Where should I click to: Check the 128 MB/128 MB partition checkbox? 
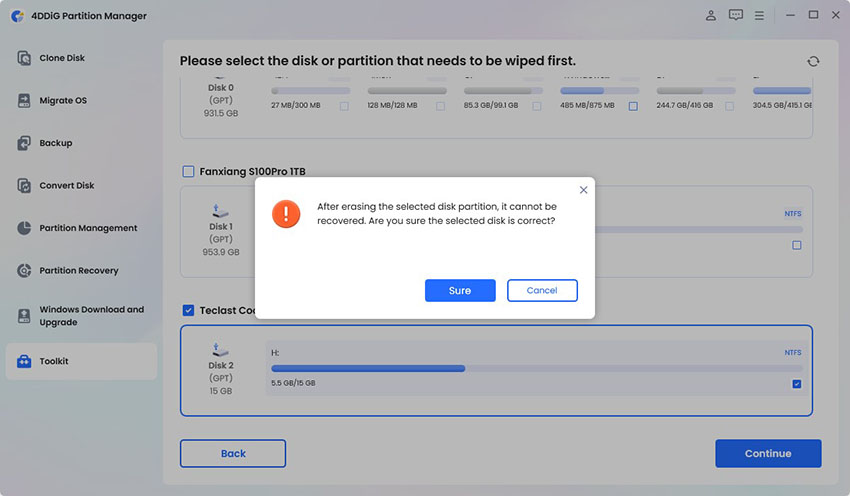point(441,106)
